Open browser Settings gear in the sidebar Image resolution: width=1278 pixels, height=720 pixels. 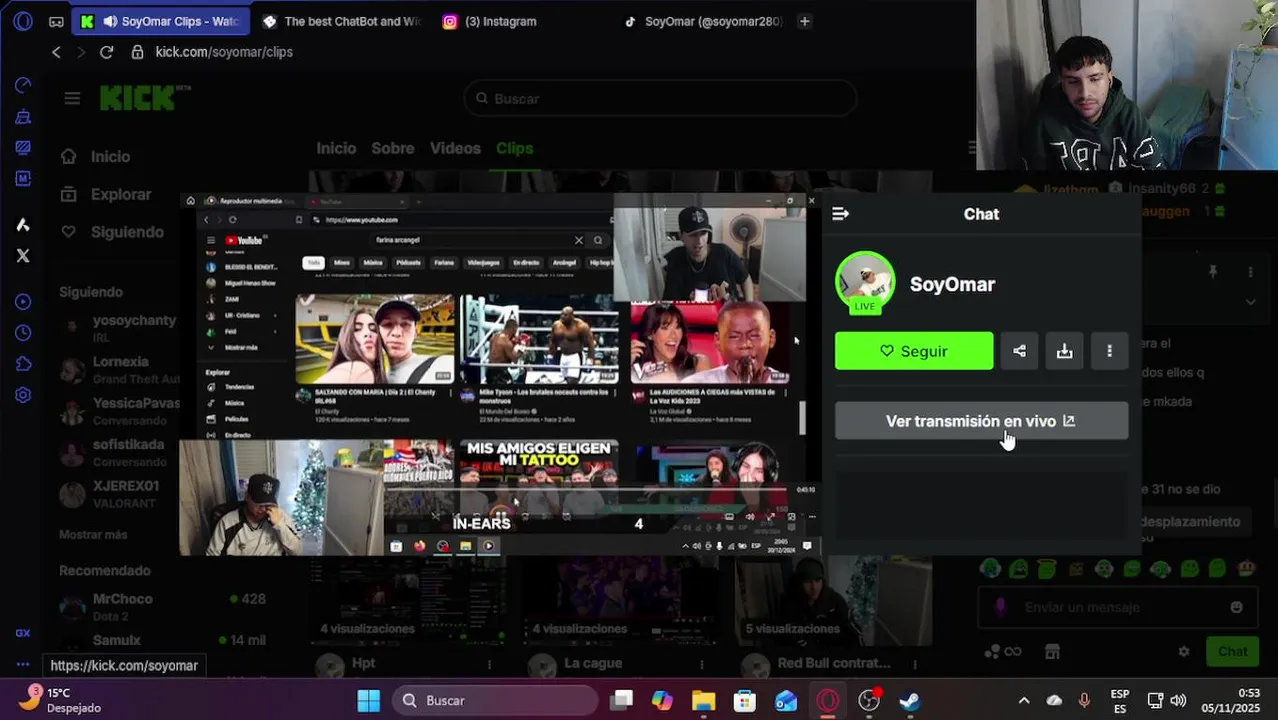click(23, 394)
